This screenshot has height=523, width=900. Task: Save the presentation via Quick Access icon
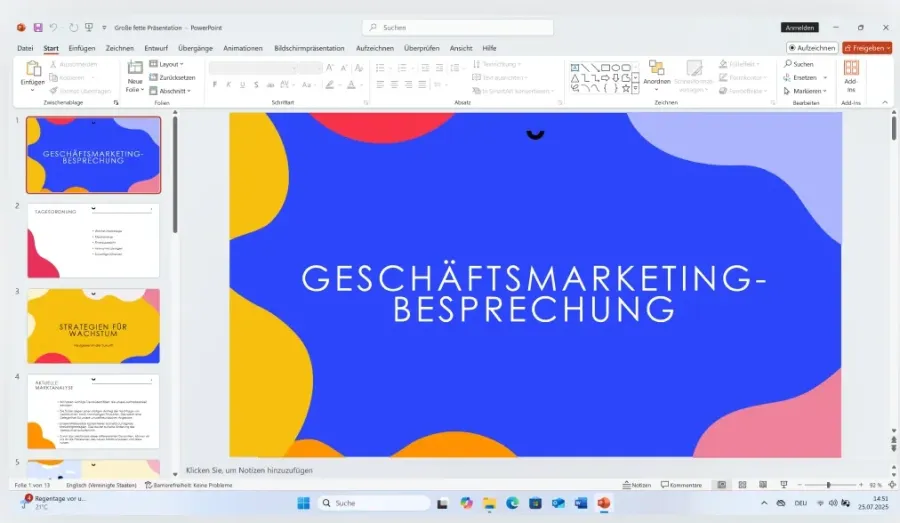coord(38,28)
